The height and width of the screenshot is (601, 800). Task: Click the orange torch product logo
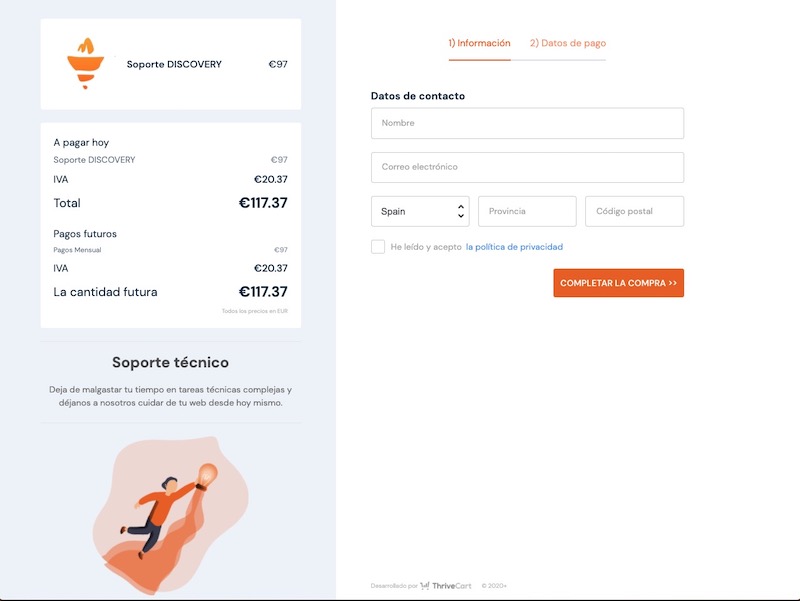coord(86,63)
